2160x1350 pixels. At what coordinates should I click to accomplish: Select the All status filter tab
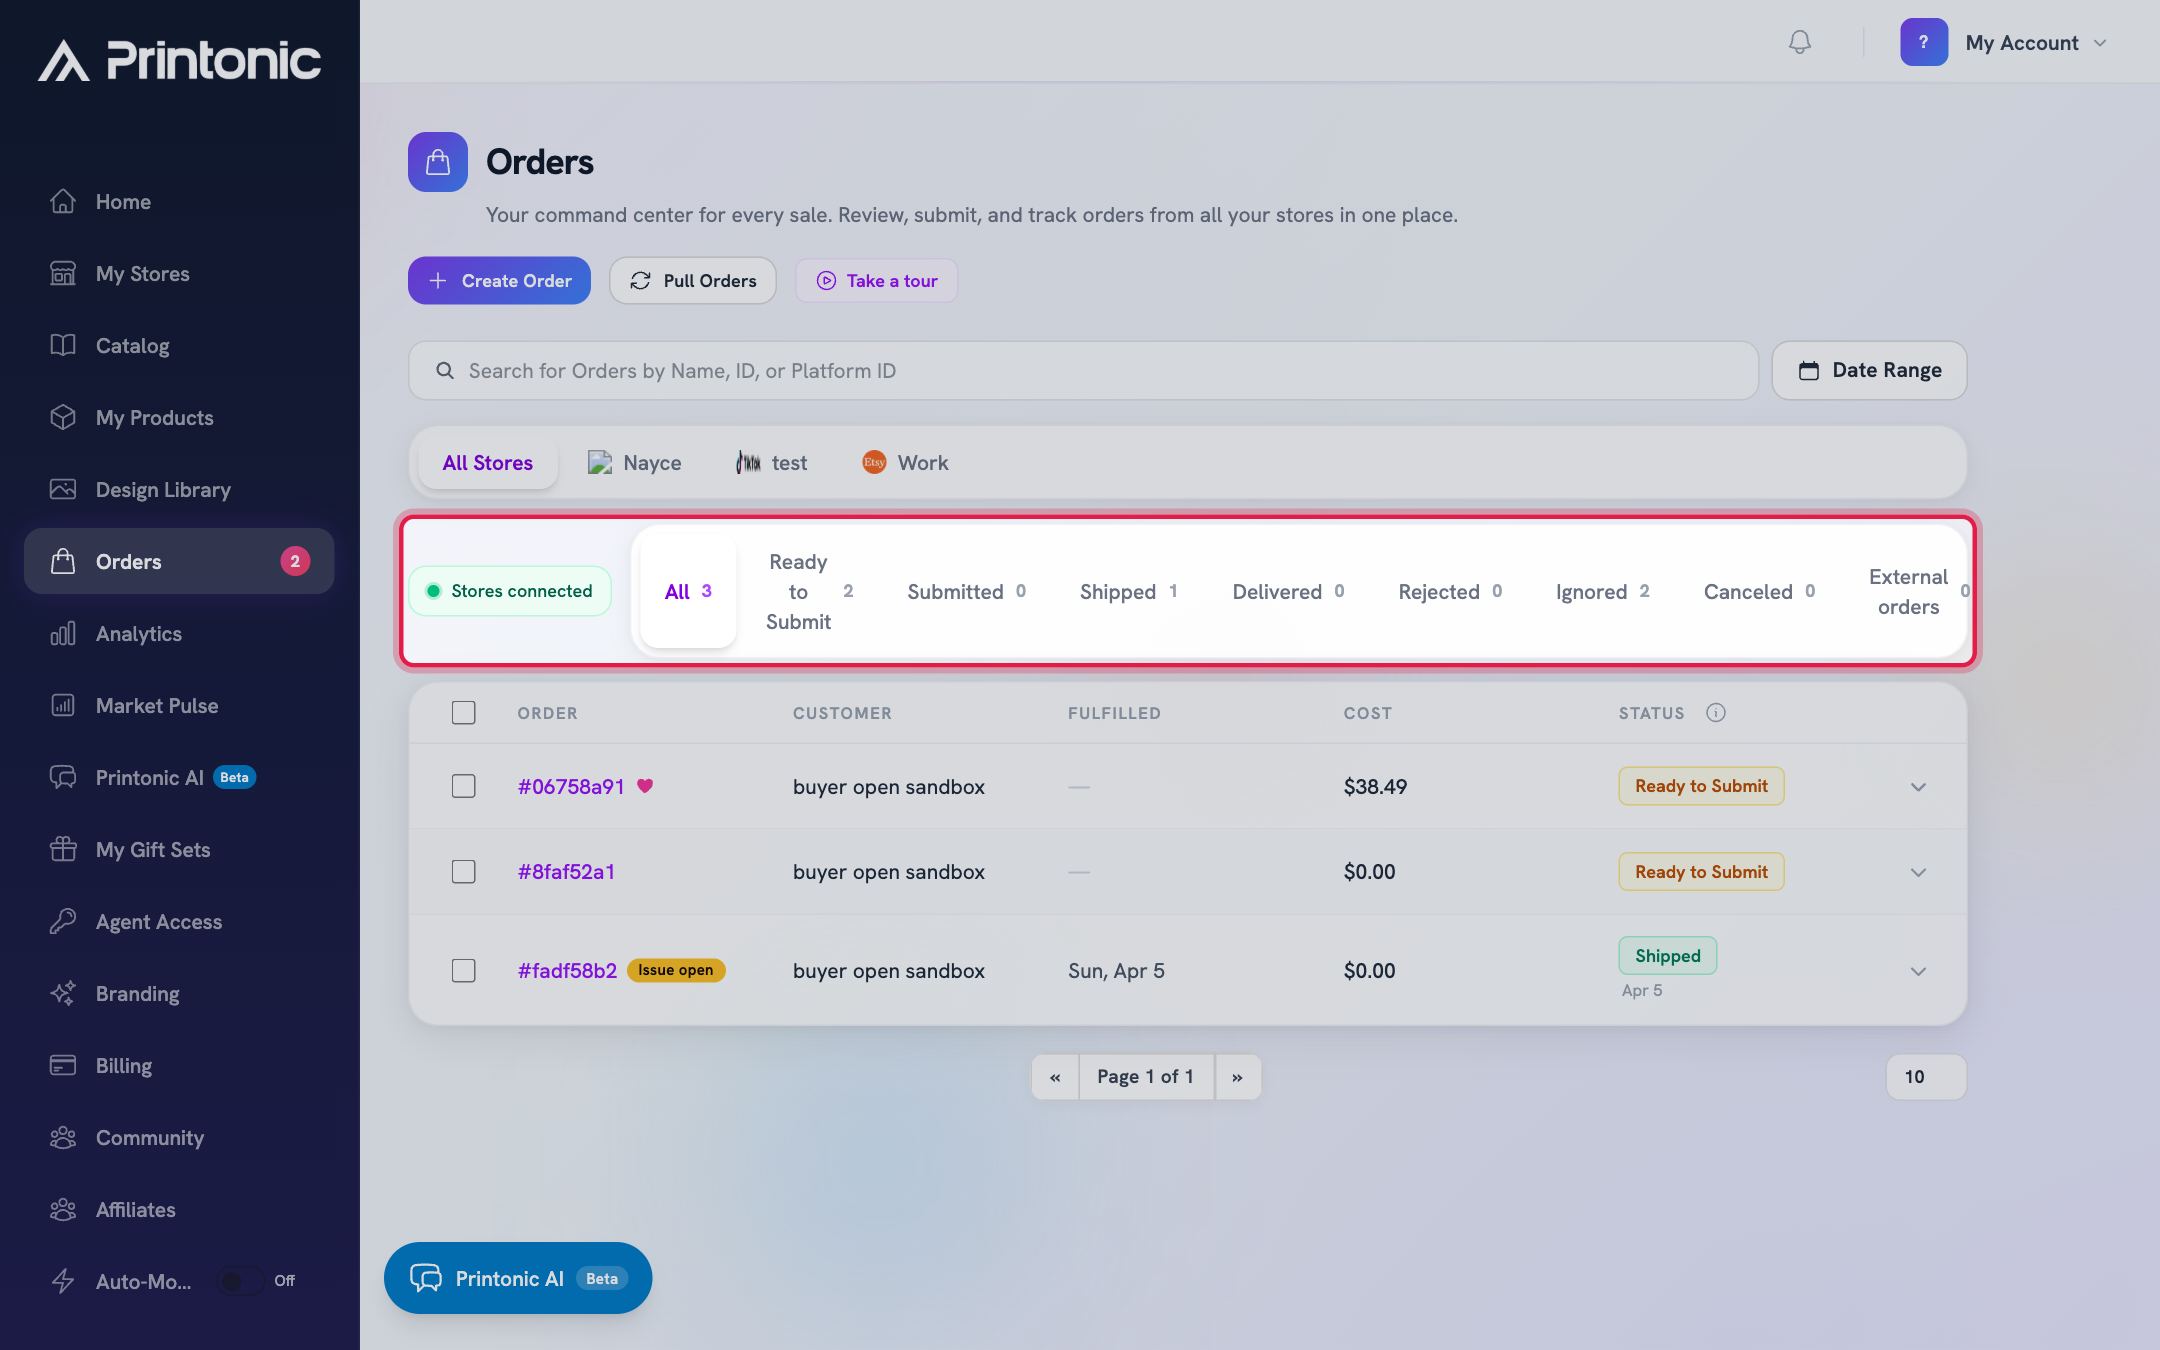(688, 591)
